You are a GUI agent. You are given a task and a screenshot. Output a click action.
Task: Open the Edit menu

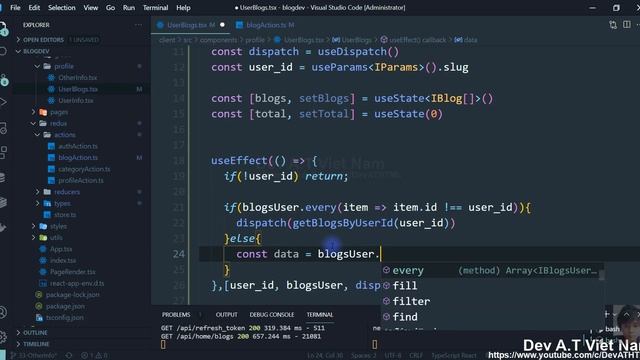pos(34,8)
